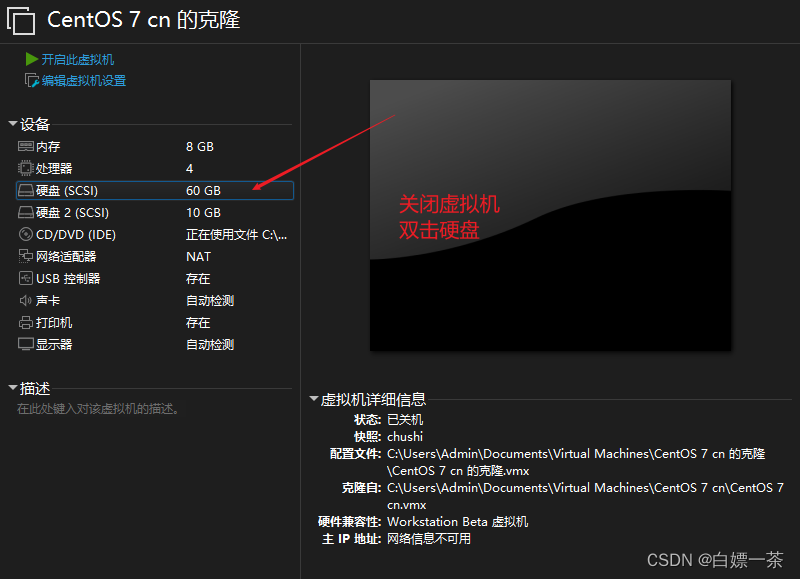Click the edit VM settings wrench icon

(32, 81)
